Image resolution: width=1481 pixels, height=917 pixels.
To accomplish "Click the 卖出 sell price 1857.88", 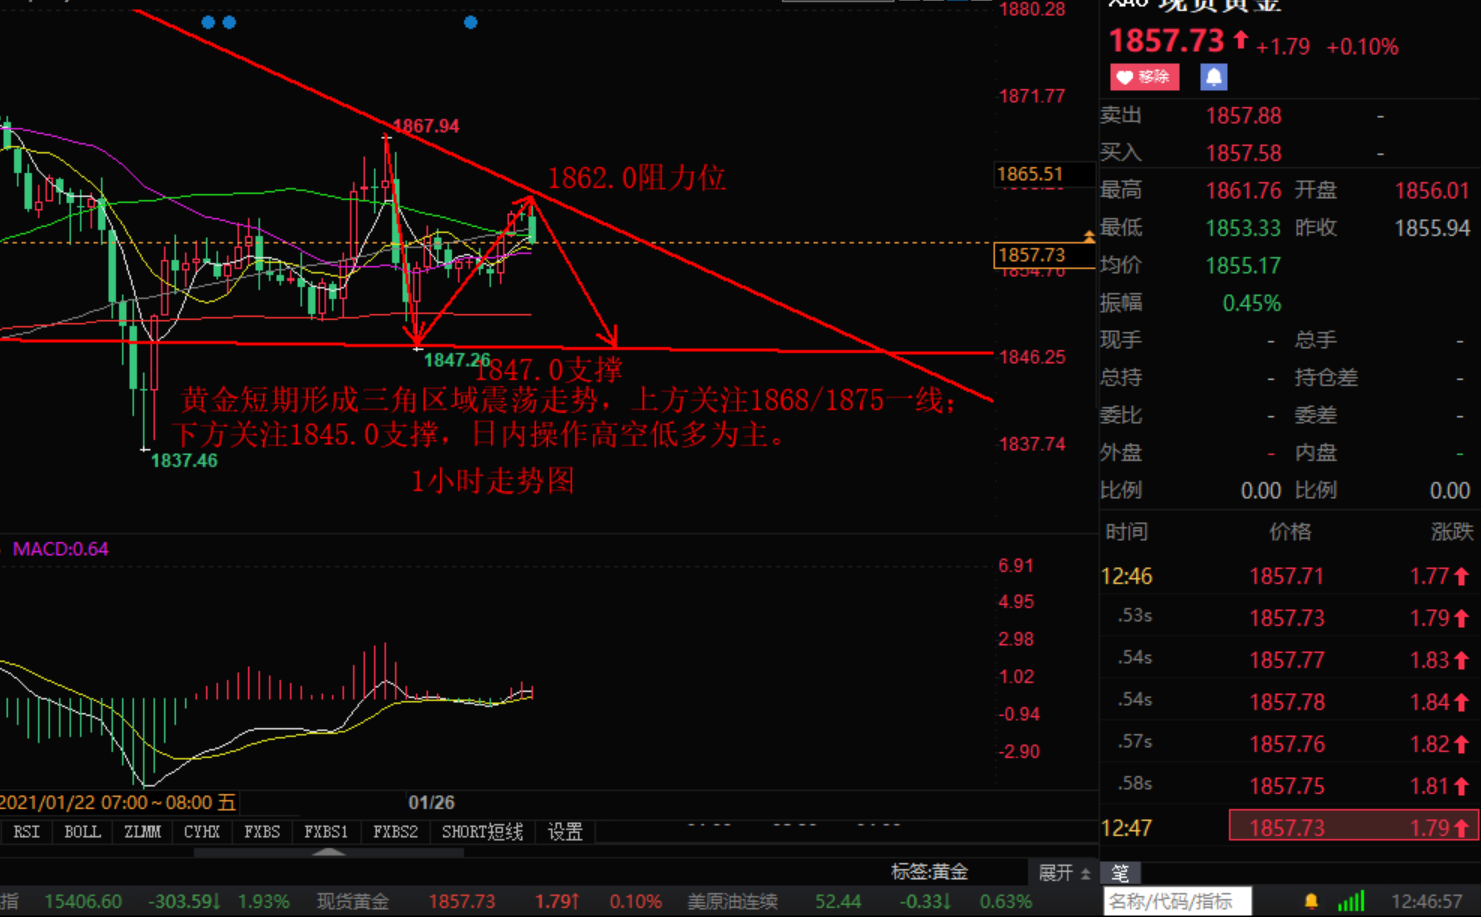I will pos(1243,116).
